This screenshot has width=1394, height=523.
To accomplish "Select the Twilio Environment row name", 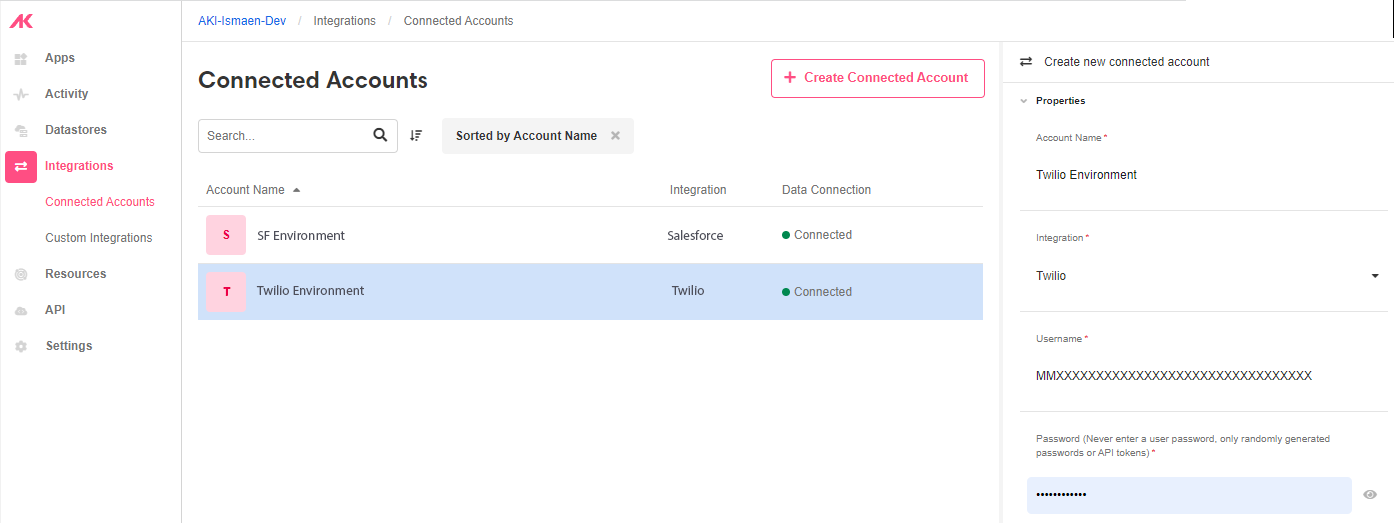I will (x=310, y=291).
